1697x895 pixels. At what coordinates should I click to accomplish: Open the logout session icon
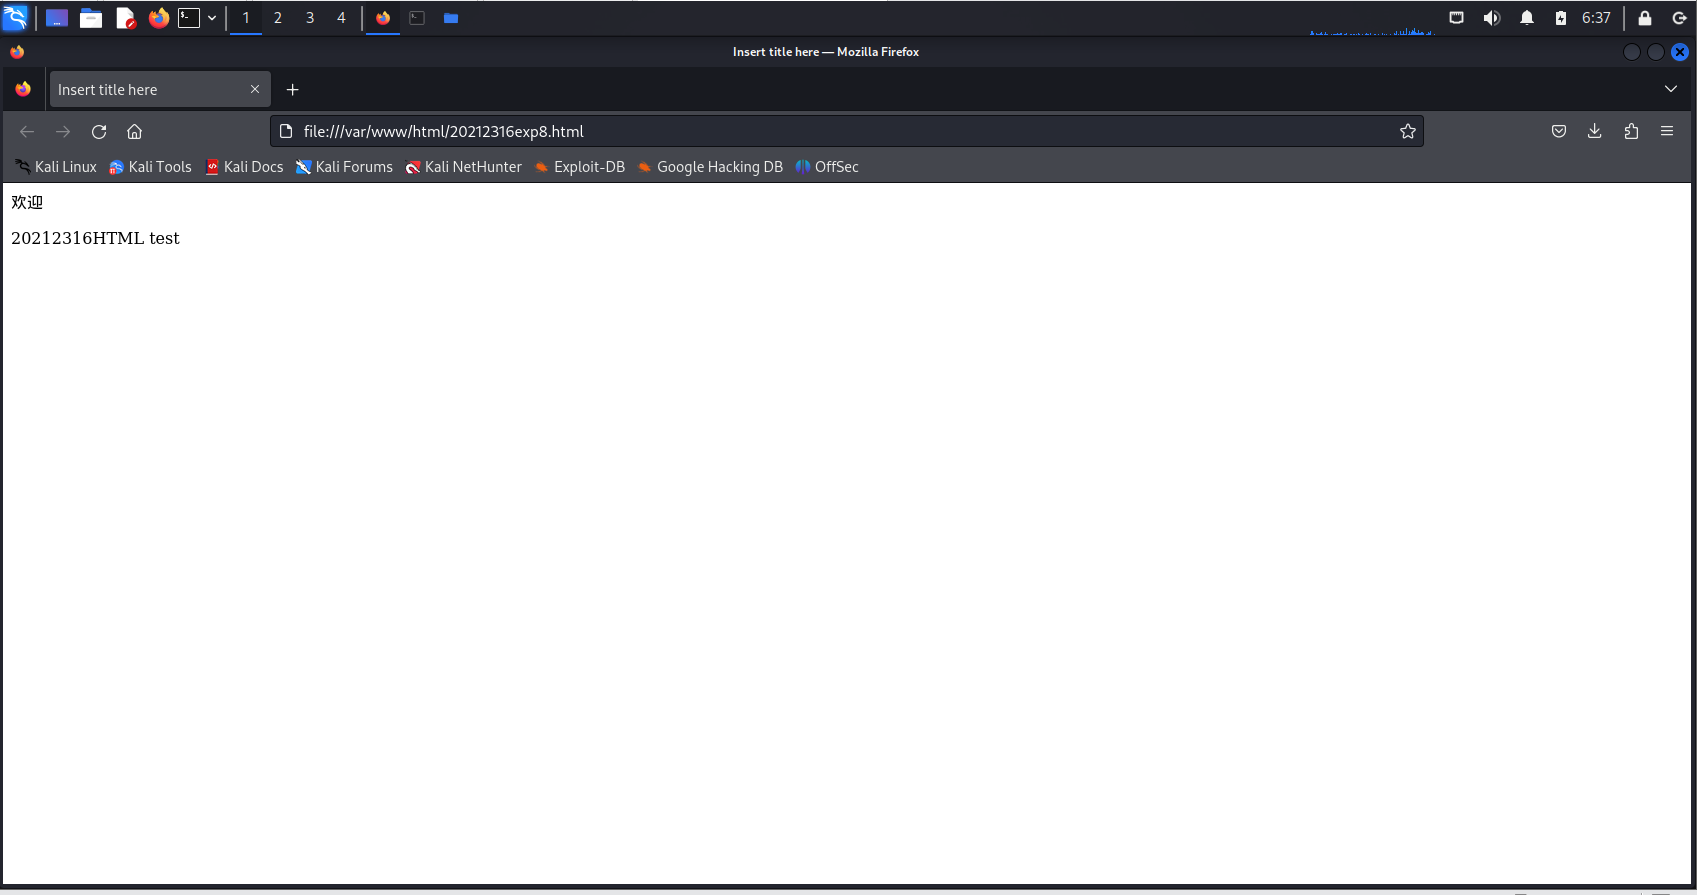click(1679, 18)
